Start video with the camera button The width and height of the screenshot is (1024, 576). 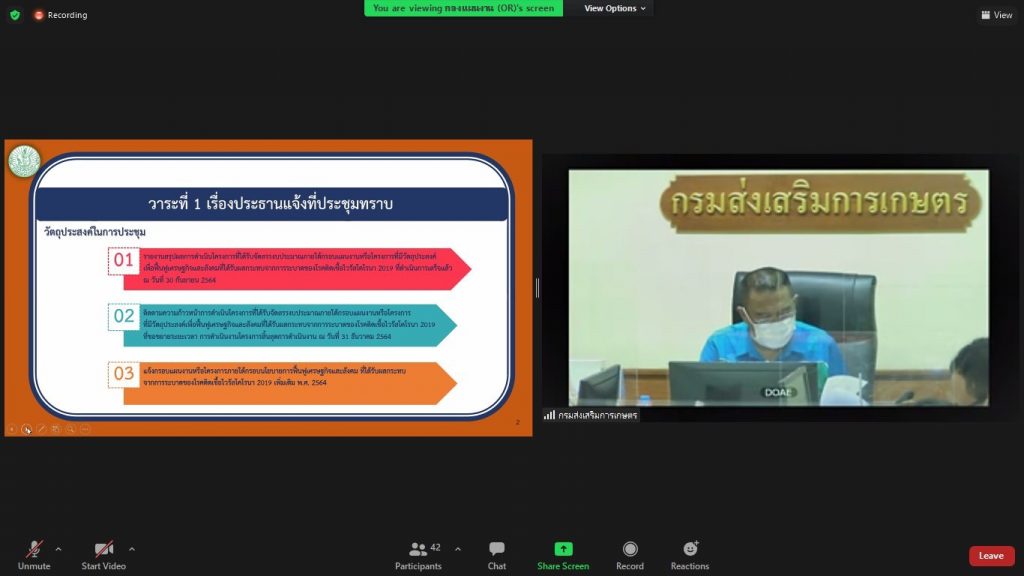(104, 554)
